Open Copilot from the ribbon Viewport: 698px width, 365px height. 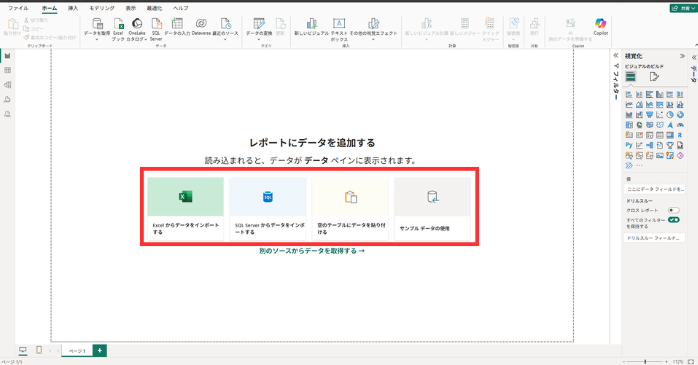click(x=601, y=27)
